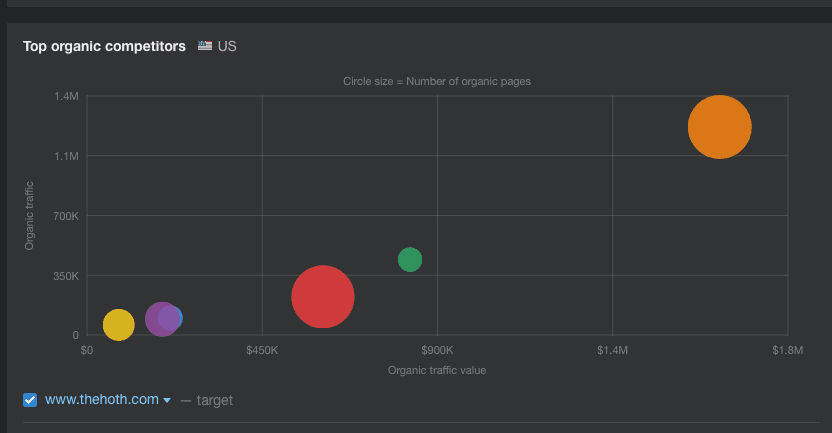The height and width of the screenshot is (433, 832).
Task: Click the small green bubble
Action: pyautogui.click(x=410, y=260)
